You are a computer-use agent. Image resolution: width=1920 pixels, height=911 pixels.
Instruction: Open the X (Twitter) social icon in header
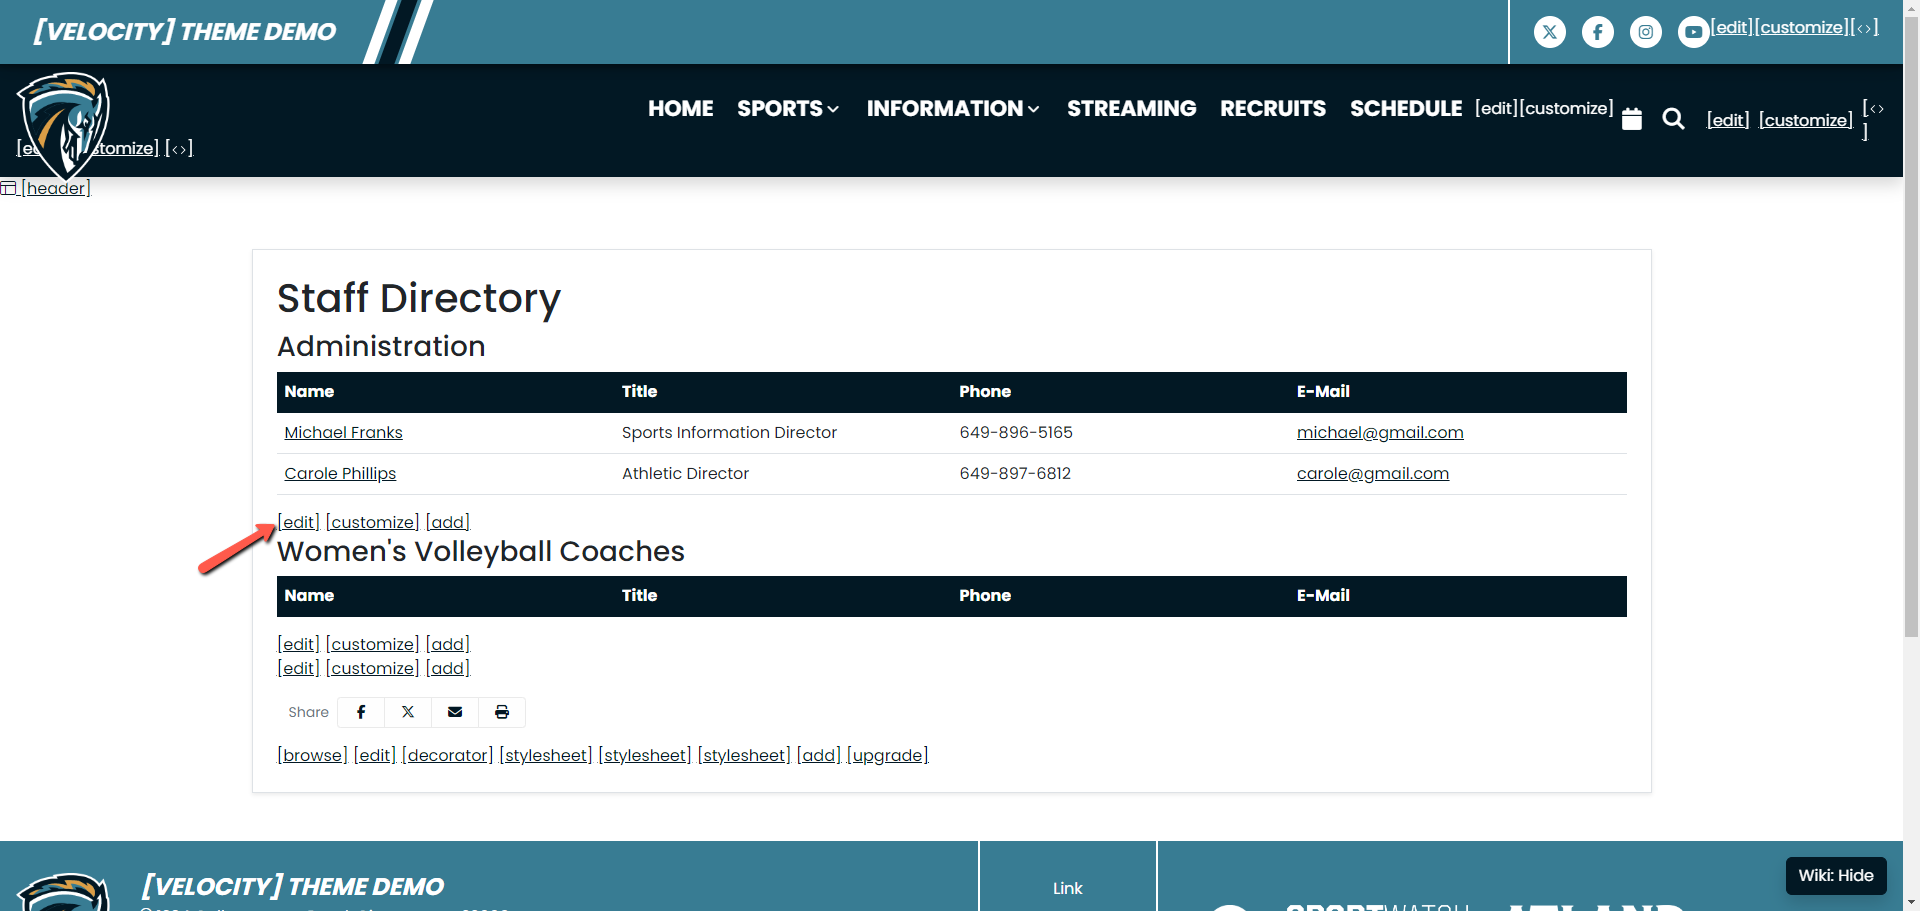(1549, 32)
